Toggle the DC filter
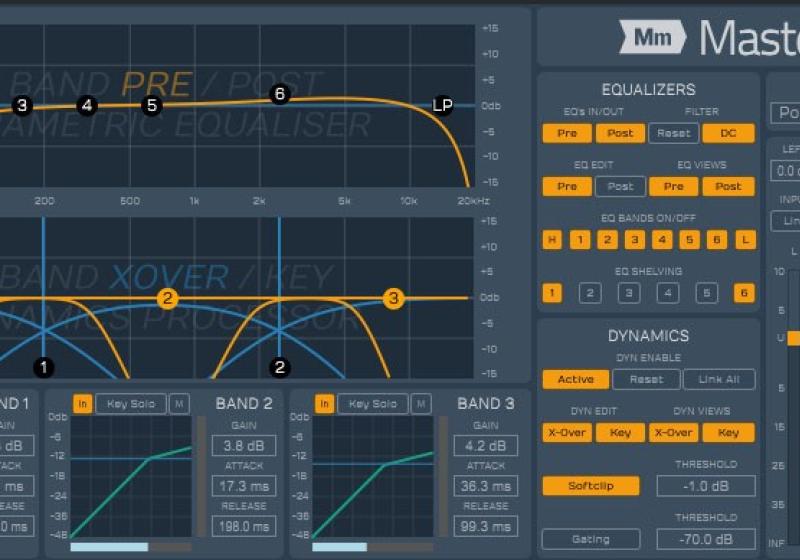This screenshot has height=560, width=800. (728, 134)
